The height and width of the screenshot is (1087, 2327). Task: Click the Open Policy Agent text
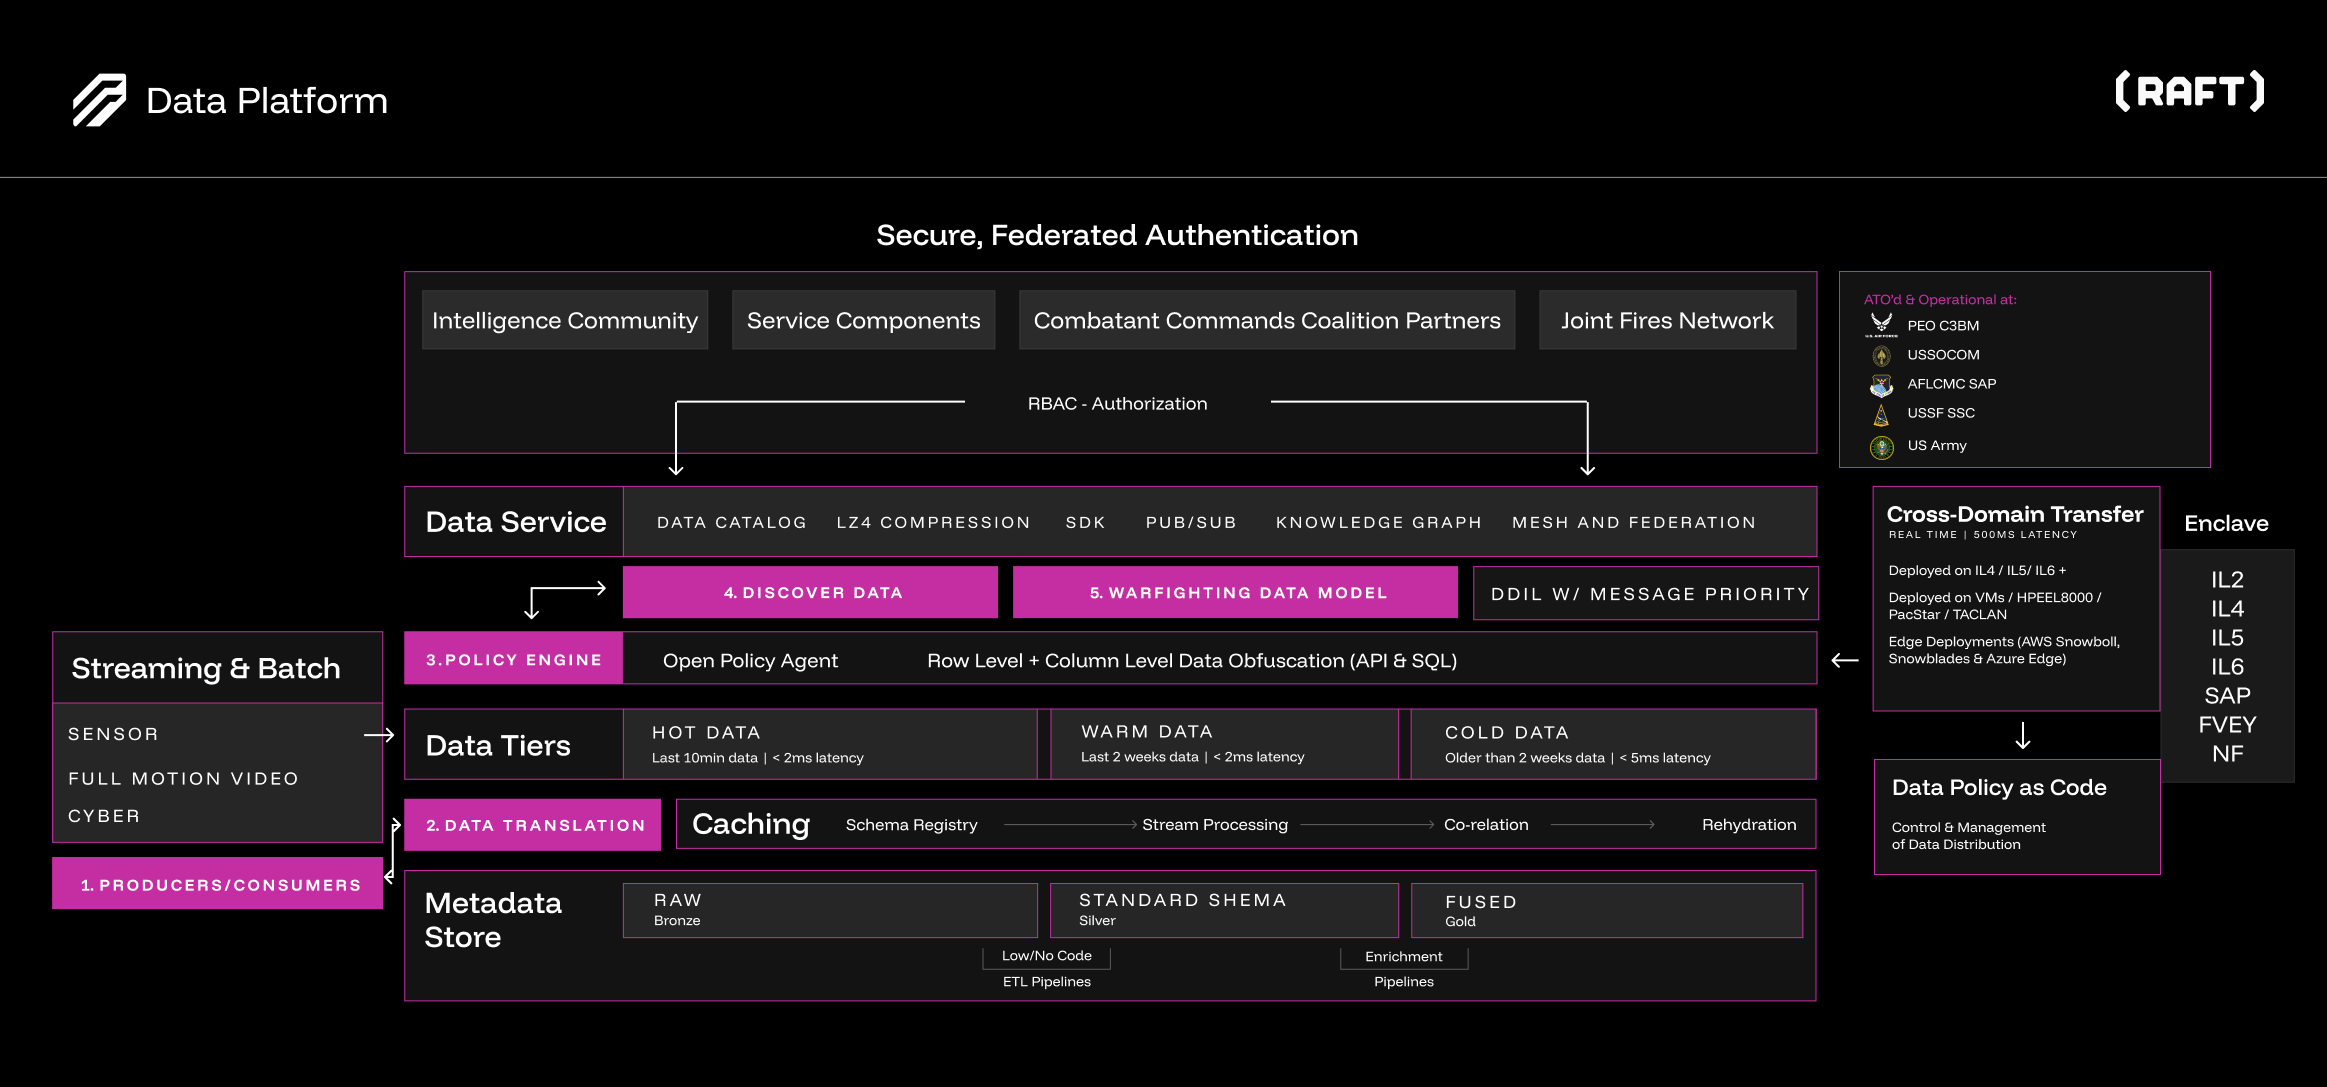(x=750, y=660)
